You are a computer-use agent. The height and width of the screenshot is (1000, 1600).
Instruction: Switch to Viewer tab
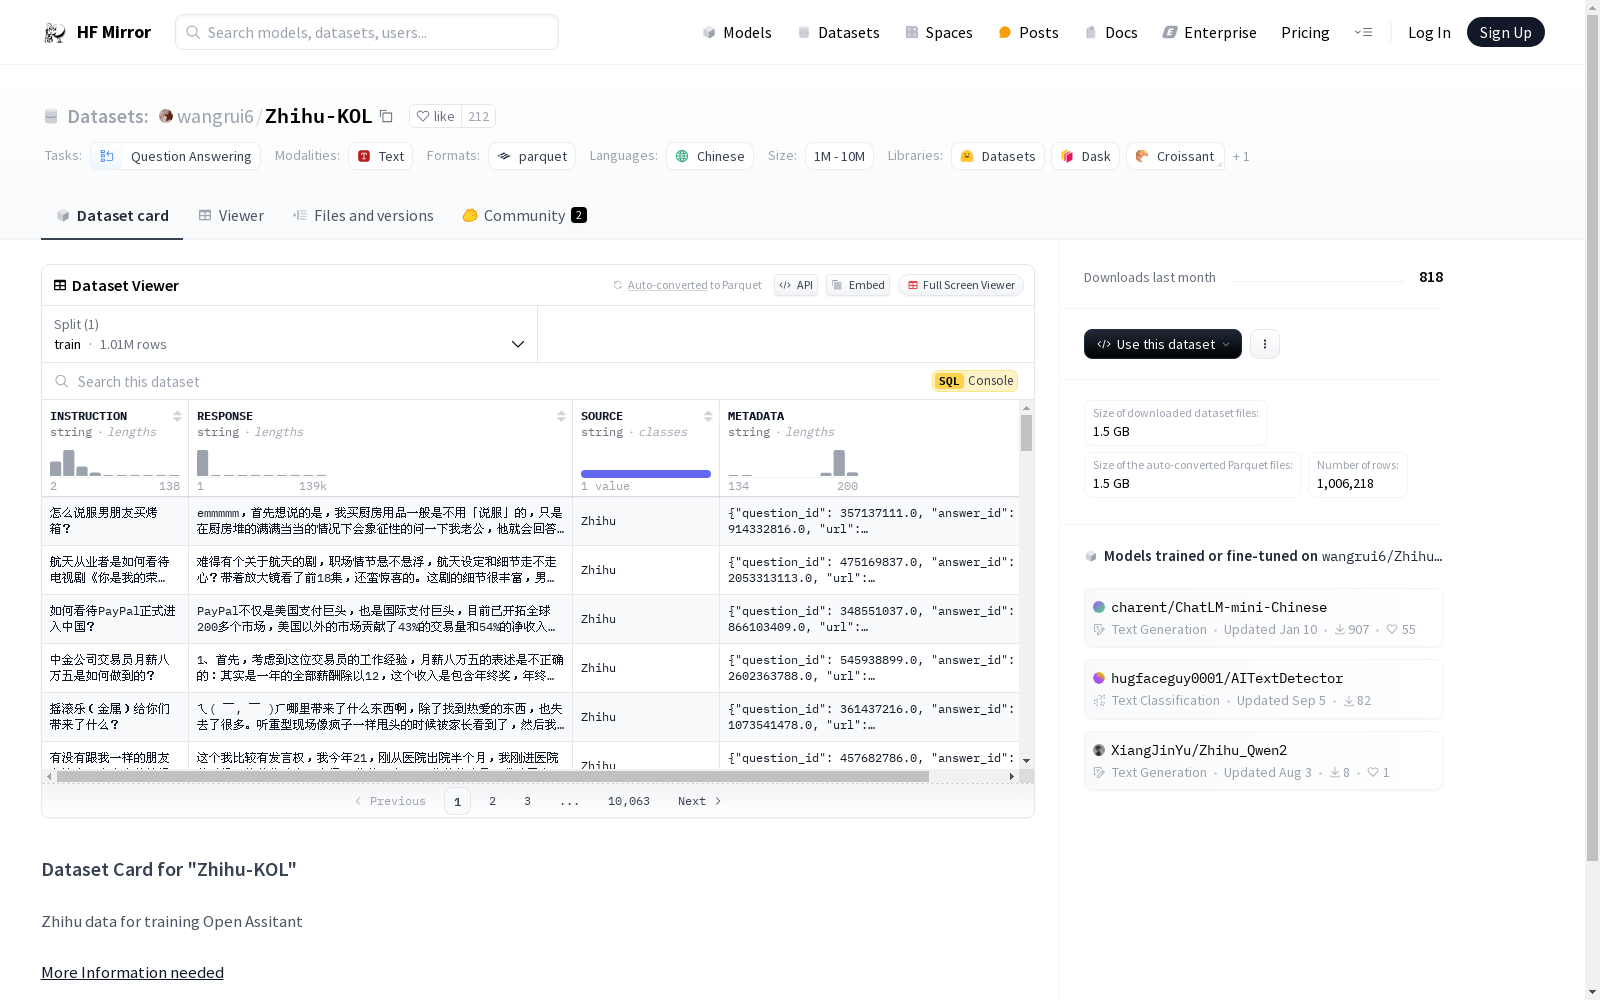231,216
